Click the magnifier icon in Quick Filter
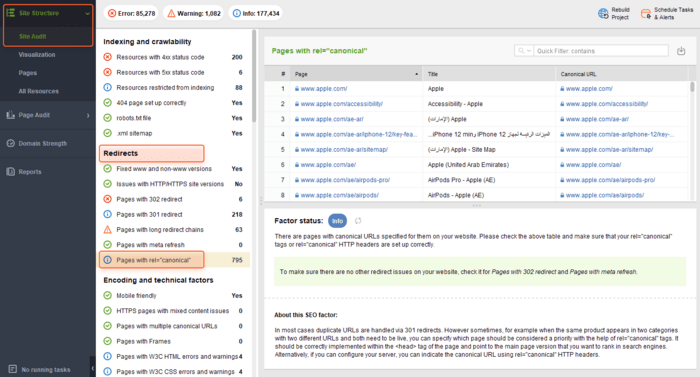 click(521, 51)
